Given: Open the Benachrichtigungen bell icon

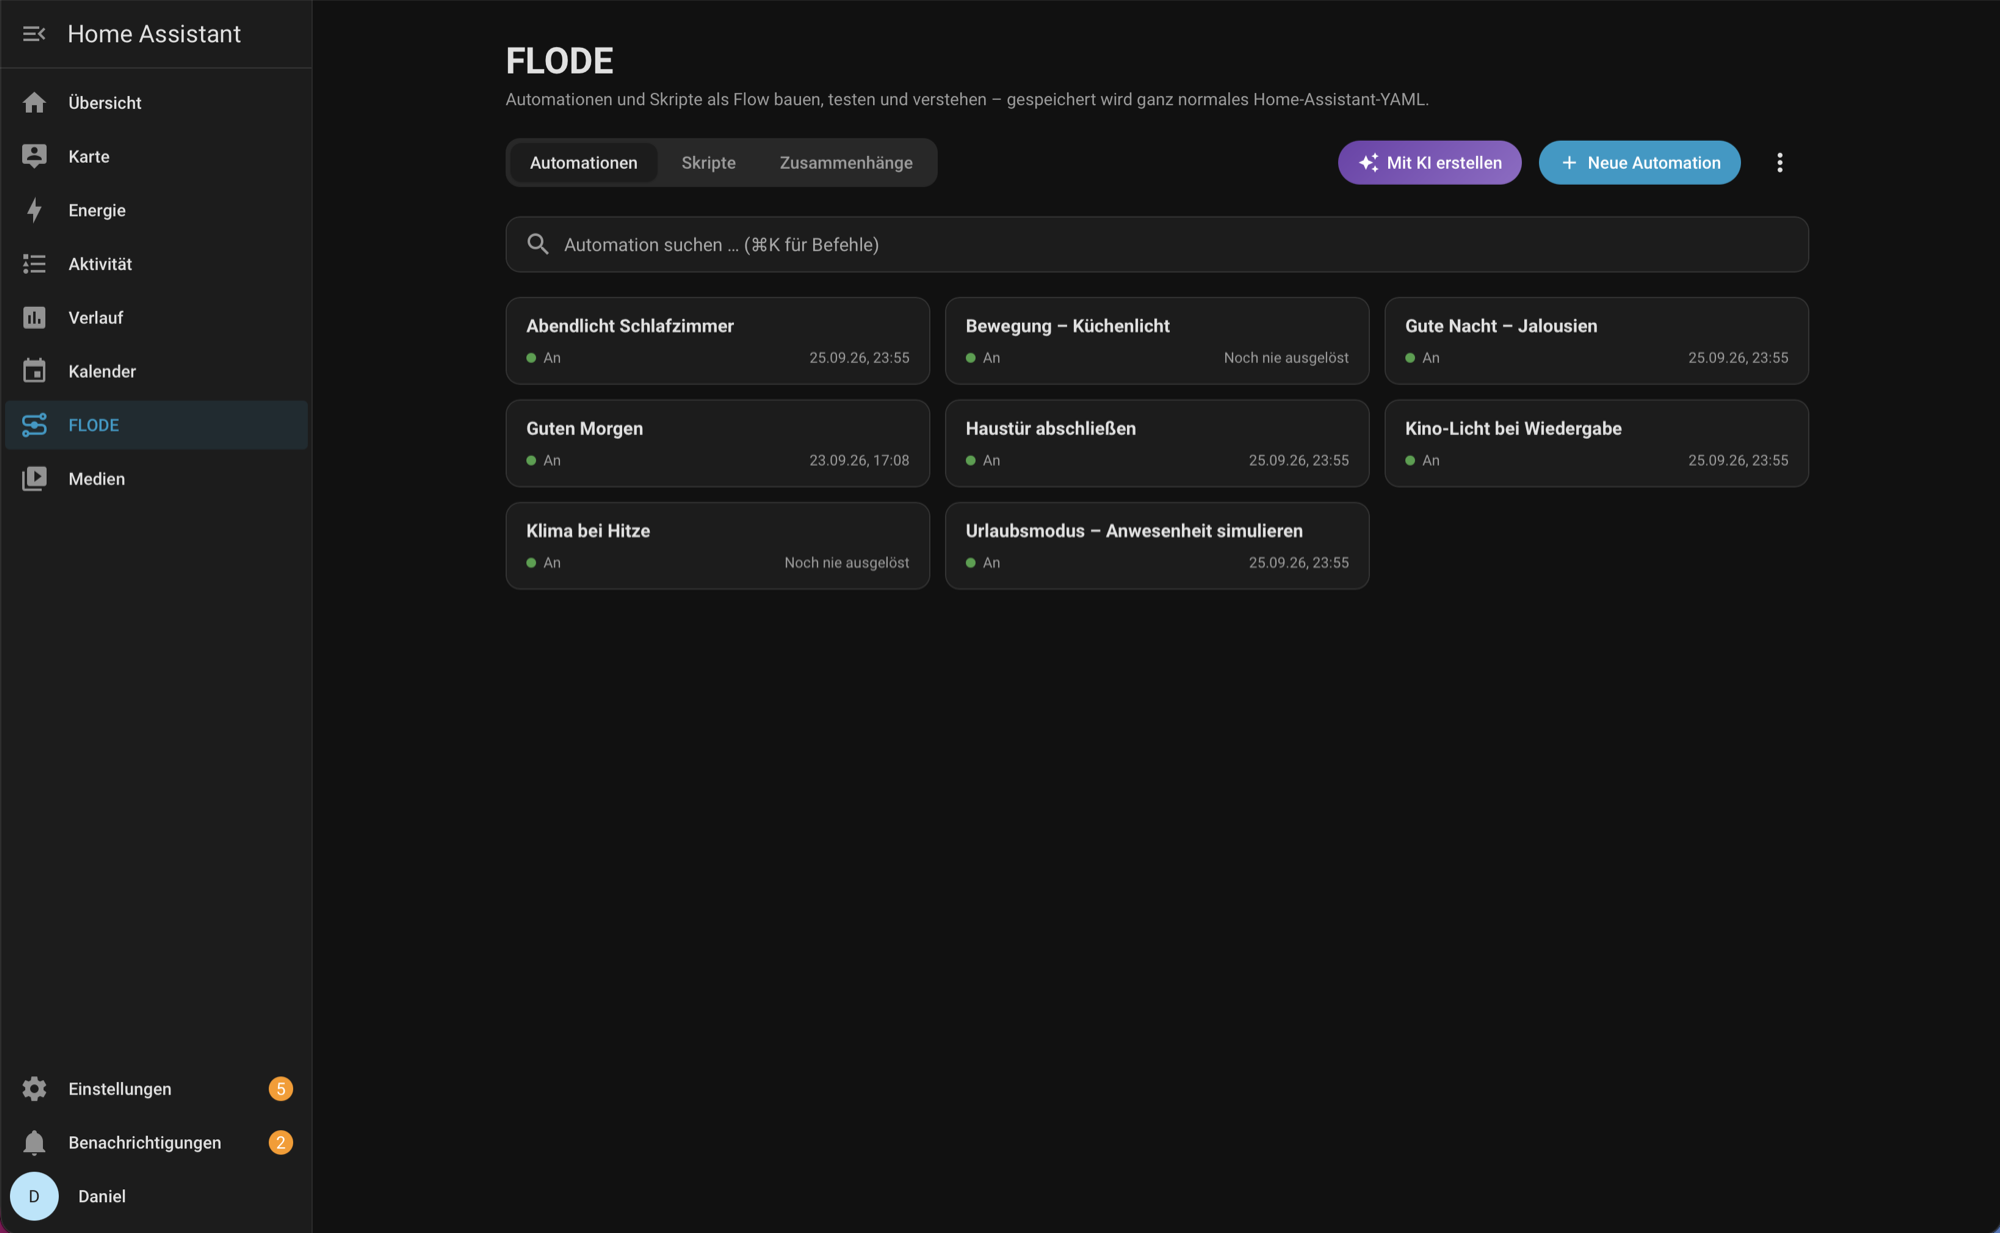Looking at the screenshot, I should point(34,1143).
